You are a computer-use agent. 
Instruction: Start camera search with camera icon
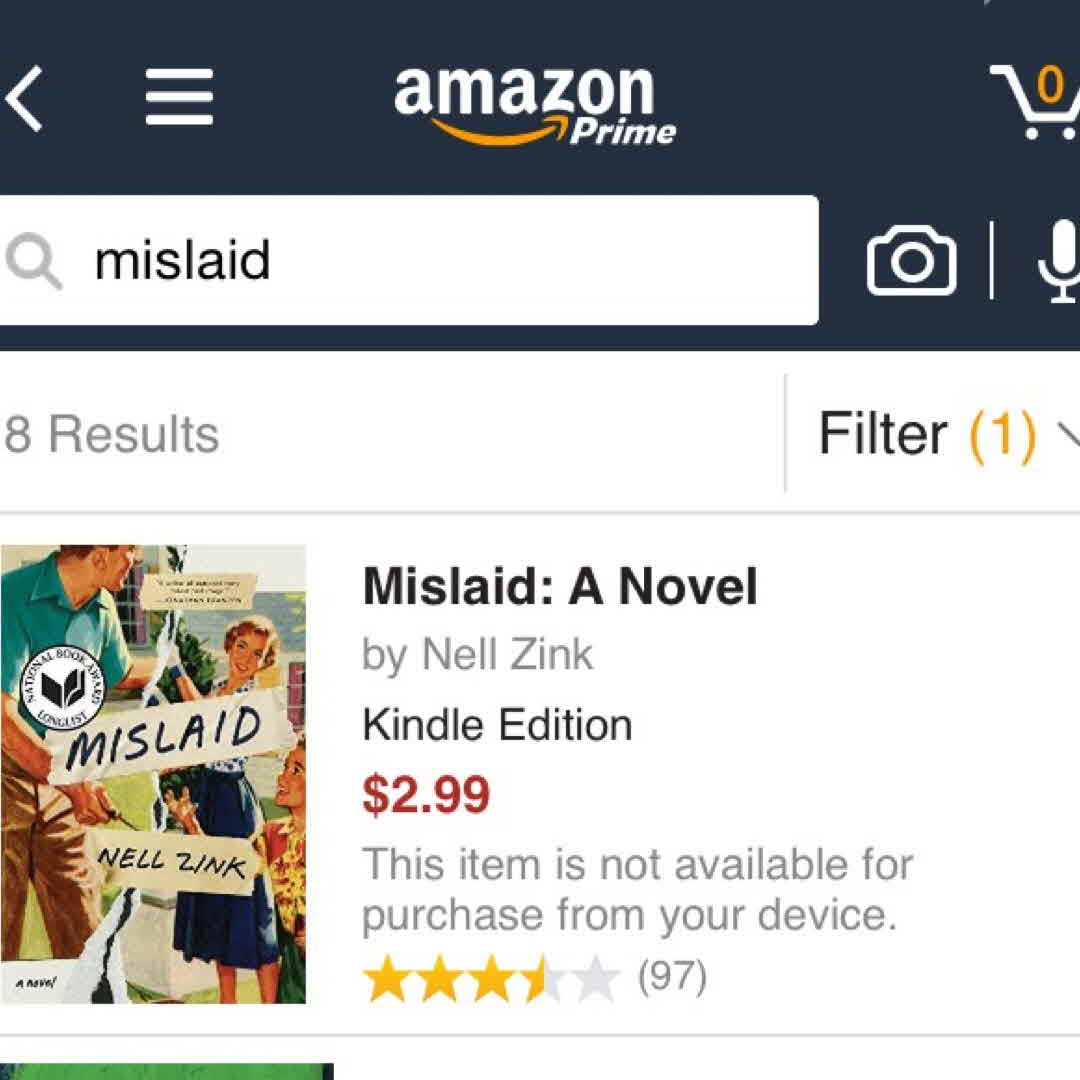coord(911,260)
